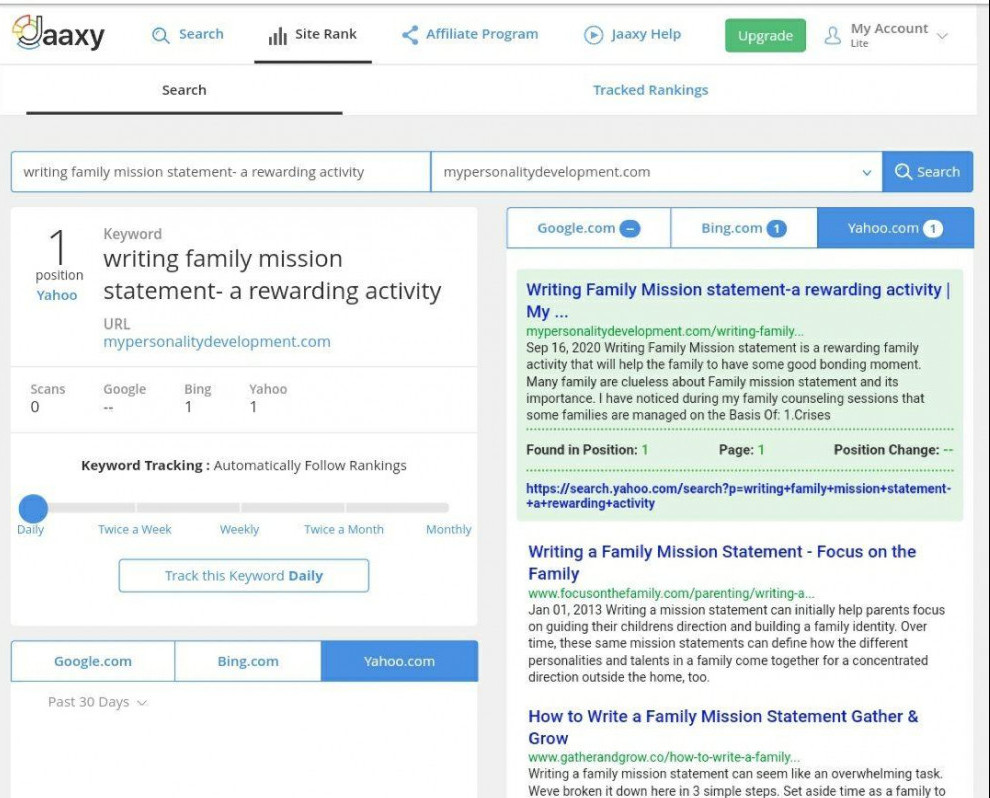This screenshot has height=798, width=990.
Task: Open the search.yahoo.com query link
Action: point(738,496)
